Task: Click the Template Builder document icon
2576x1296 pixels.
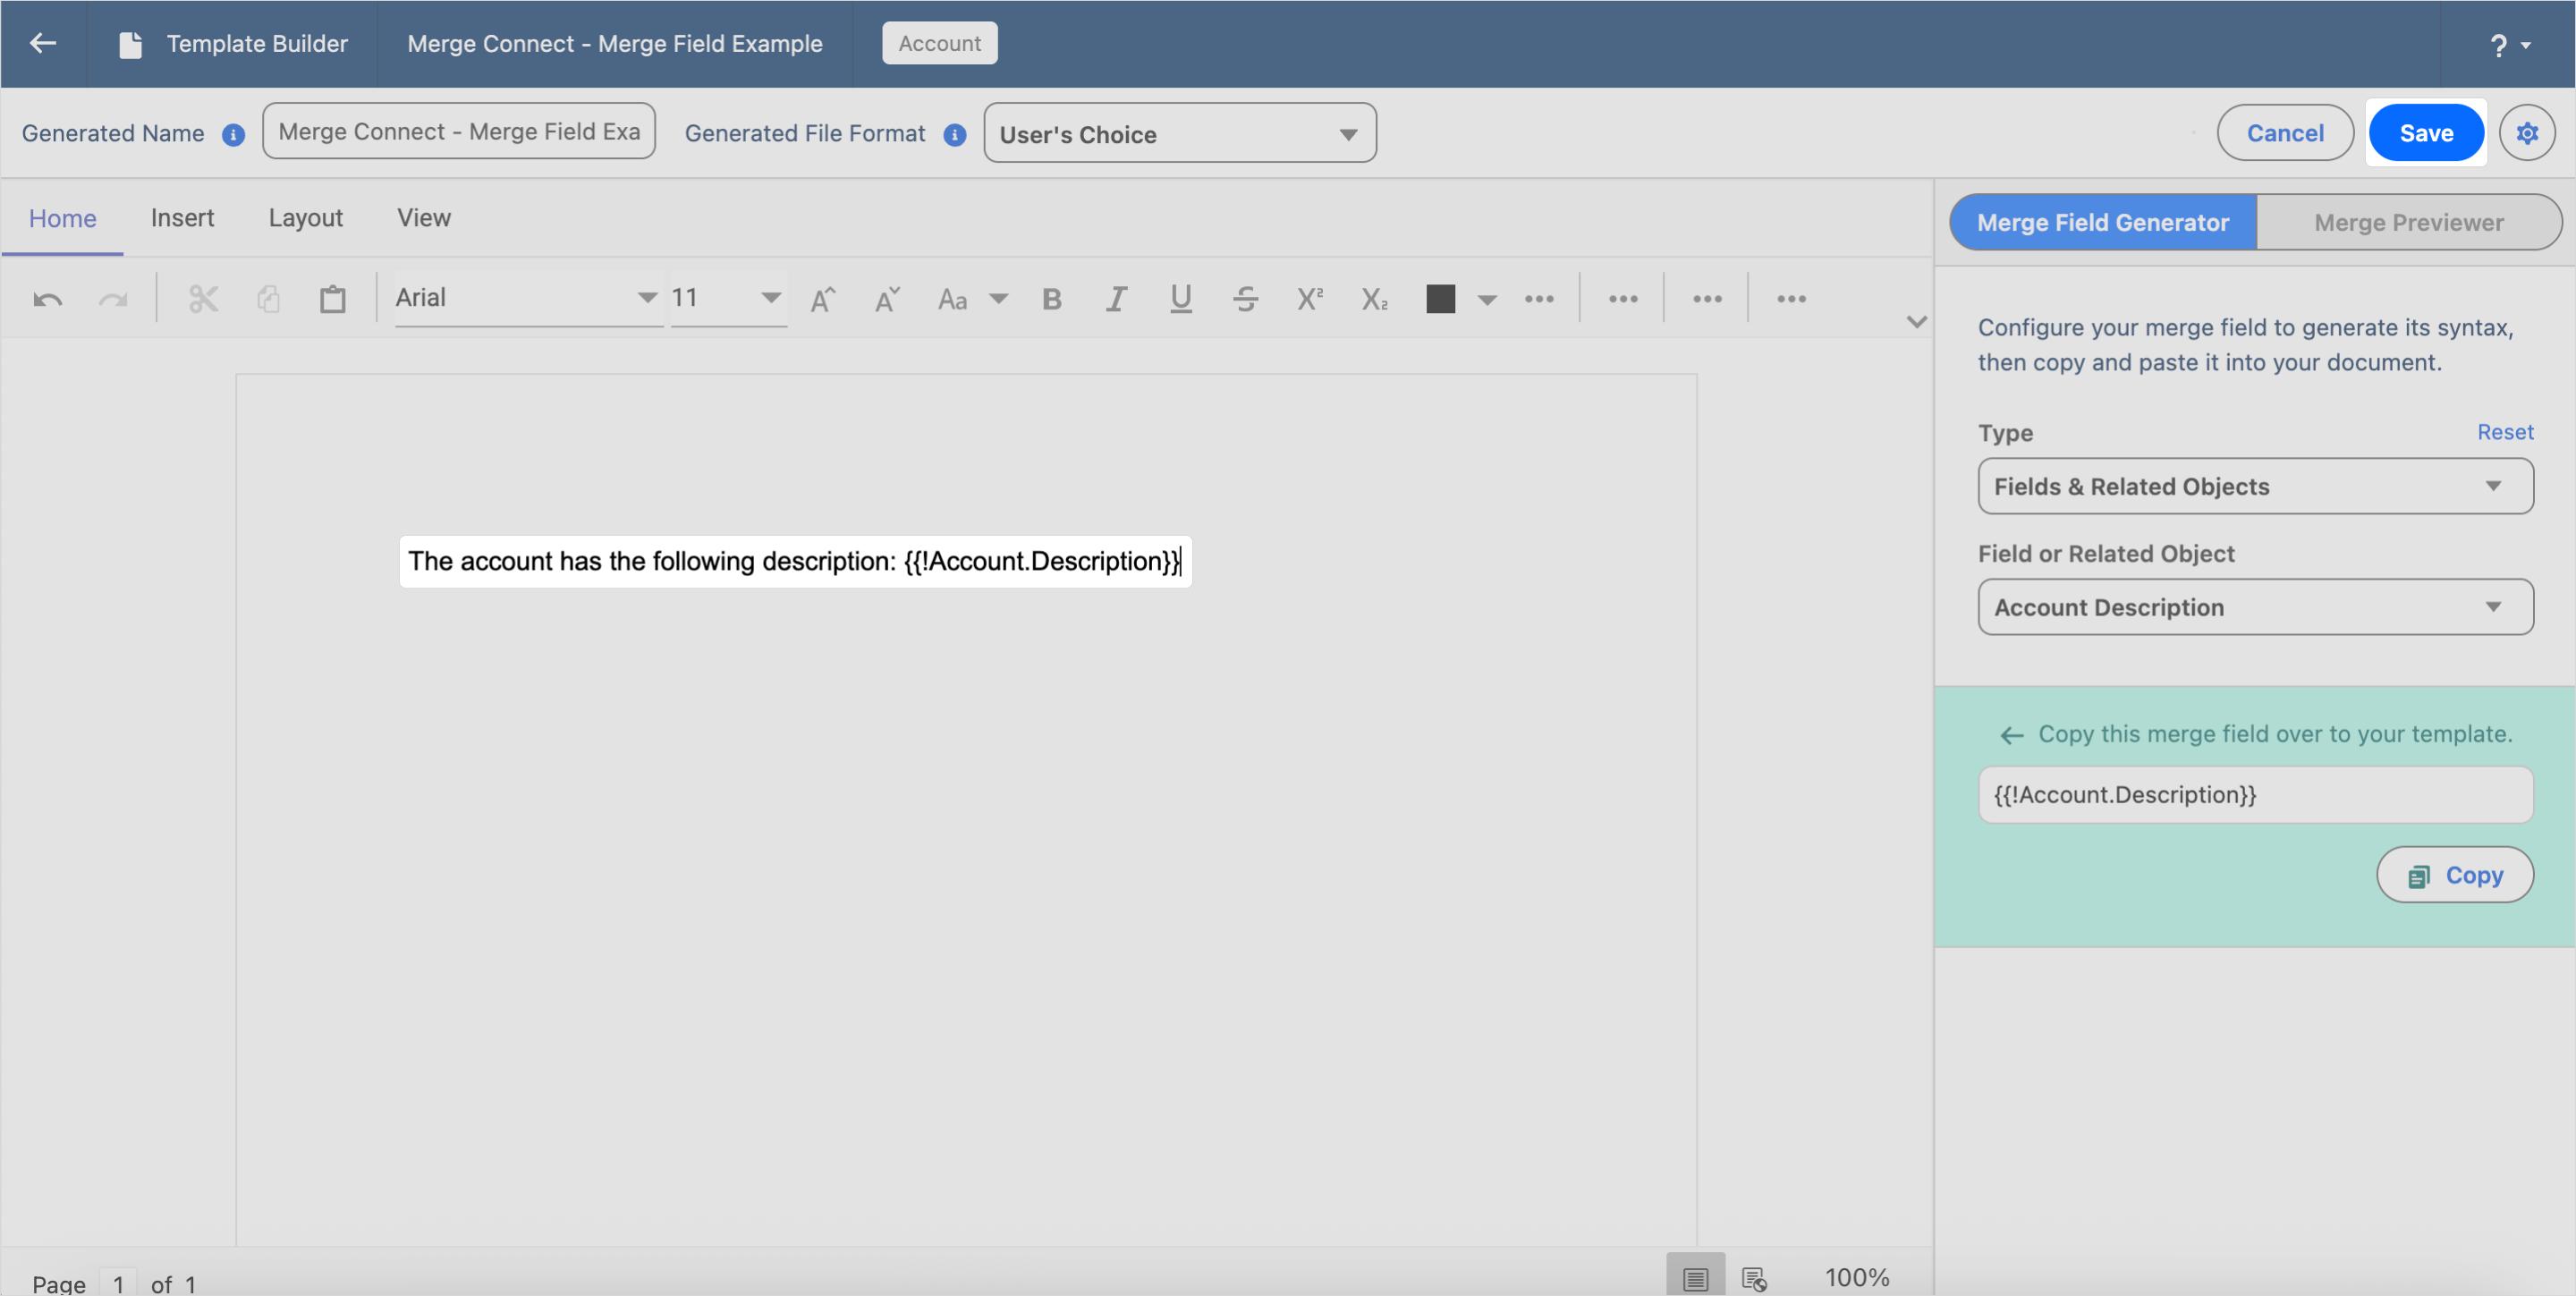Action: pos(130,44)
